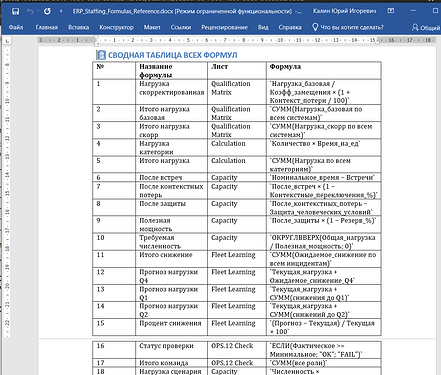This screenshot has width=441, height=375.
Task: Click cell 'Нагрузка скорректированная'
Action: pos(171,92)
